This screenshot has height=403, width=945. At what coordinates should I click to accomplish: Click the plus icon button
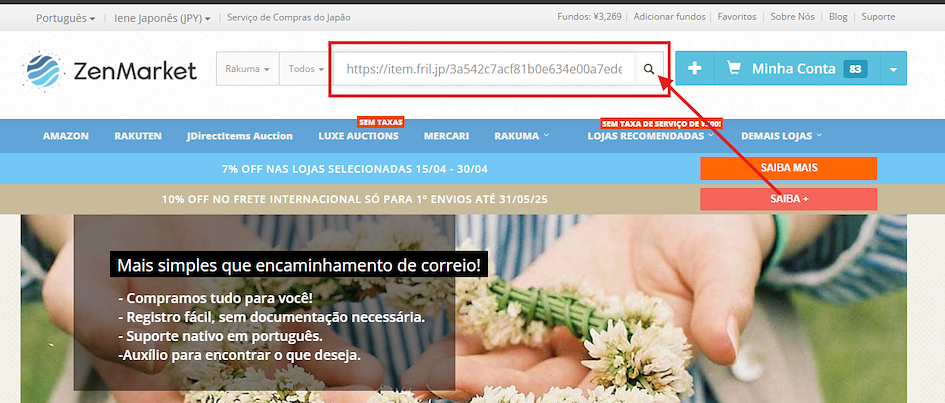(695, 69)
